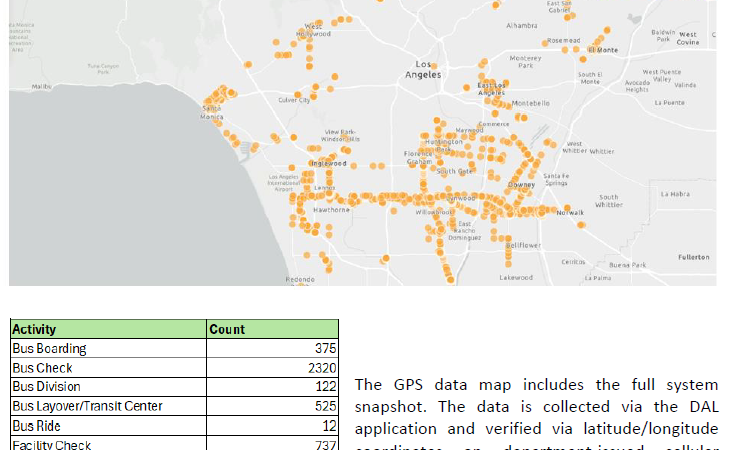Select the Bus Division activity cell
Viewport: 734px width, 450px height.
point(108,387)
